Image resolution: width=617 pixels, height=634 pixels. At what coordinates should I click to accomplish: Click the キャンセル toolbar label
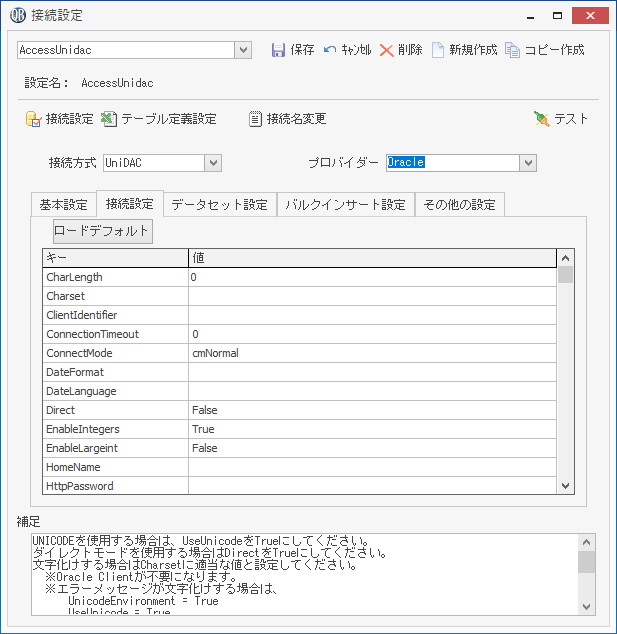coord(356,50)
